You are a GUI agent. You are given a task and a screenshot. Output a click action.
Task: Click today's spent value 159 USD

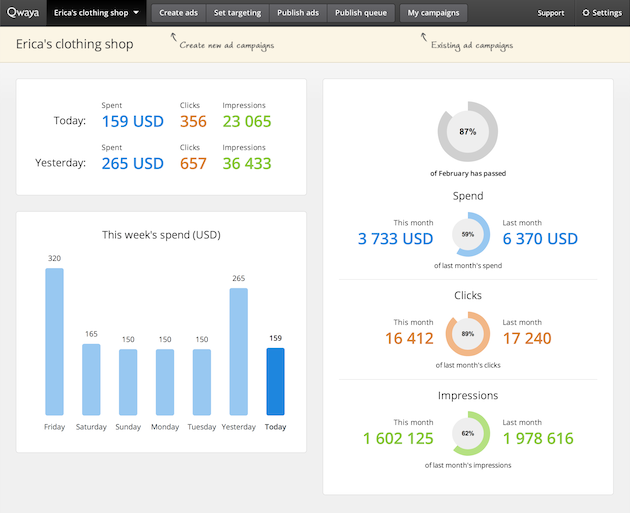pos(133,121)
